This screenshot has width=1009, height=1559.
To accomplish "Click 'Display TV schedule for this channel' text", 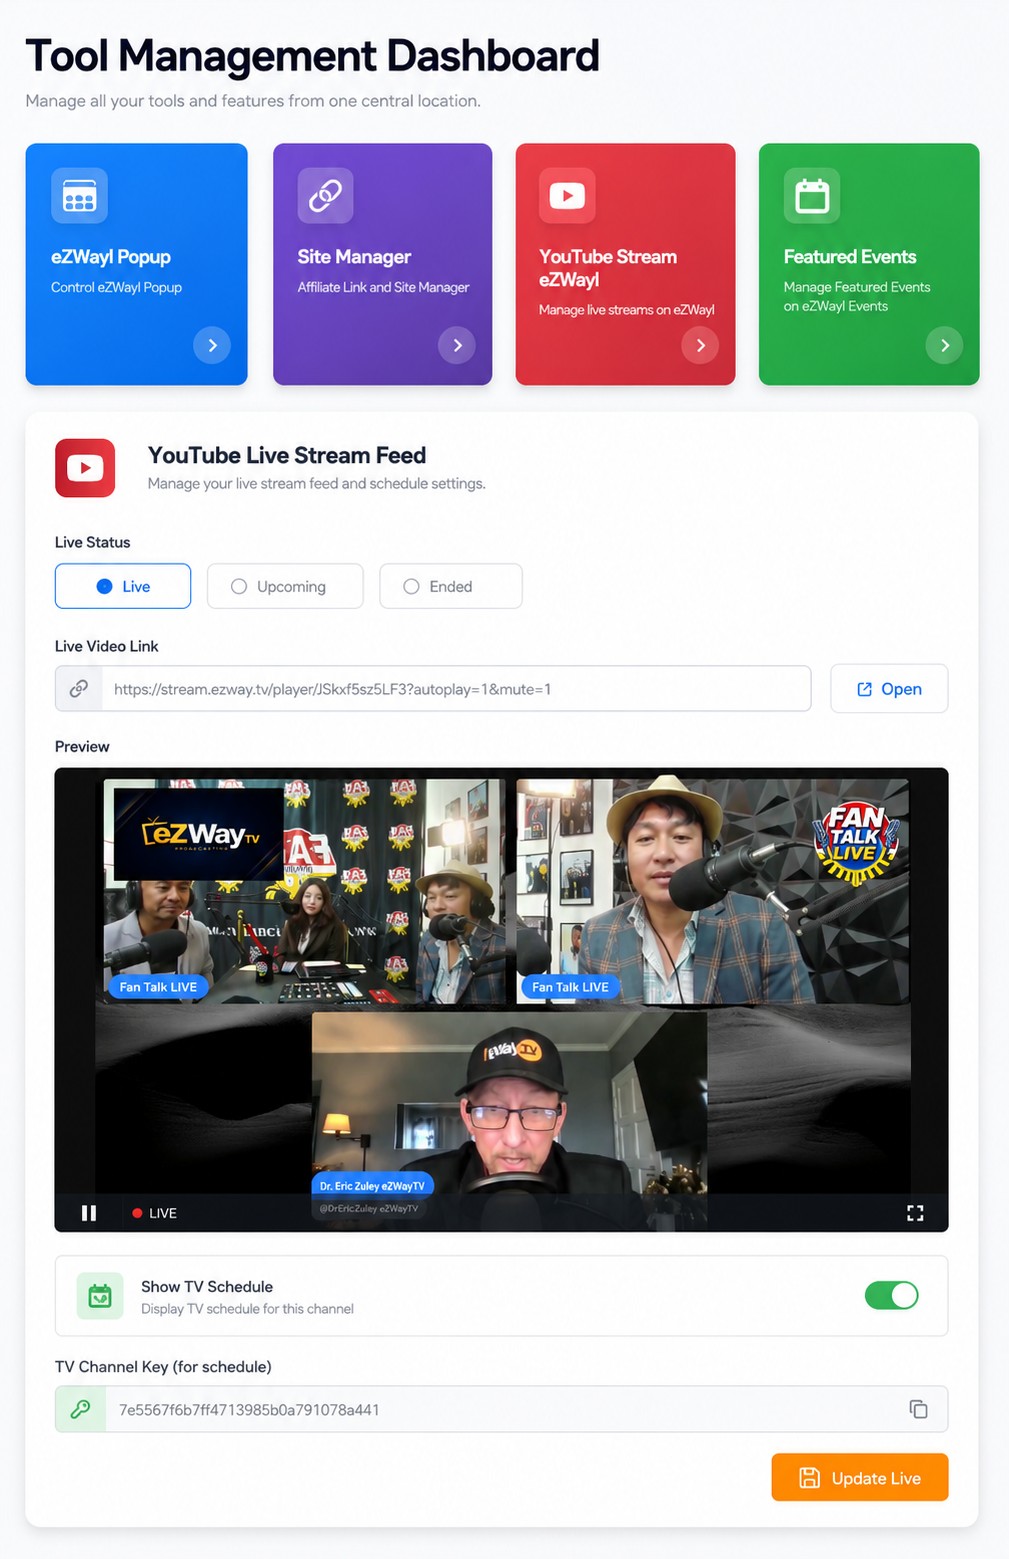I will coord(247,1309).
